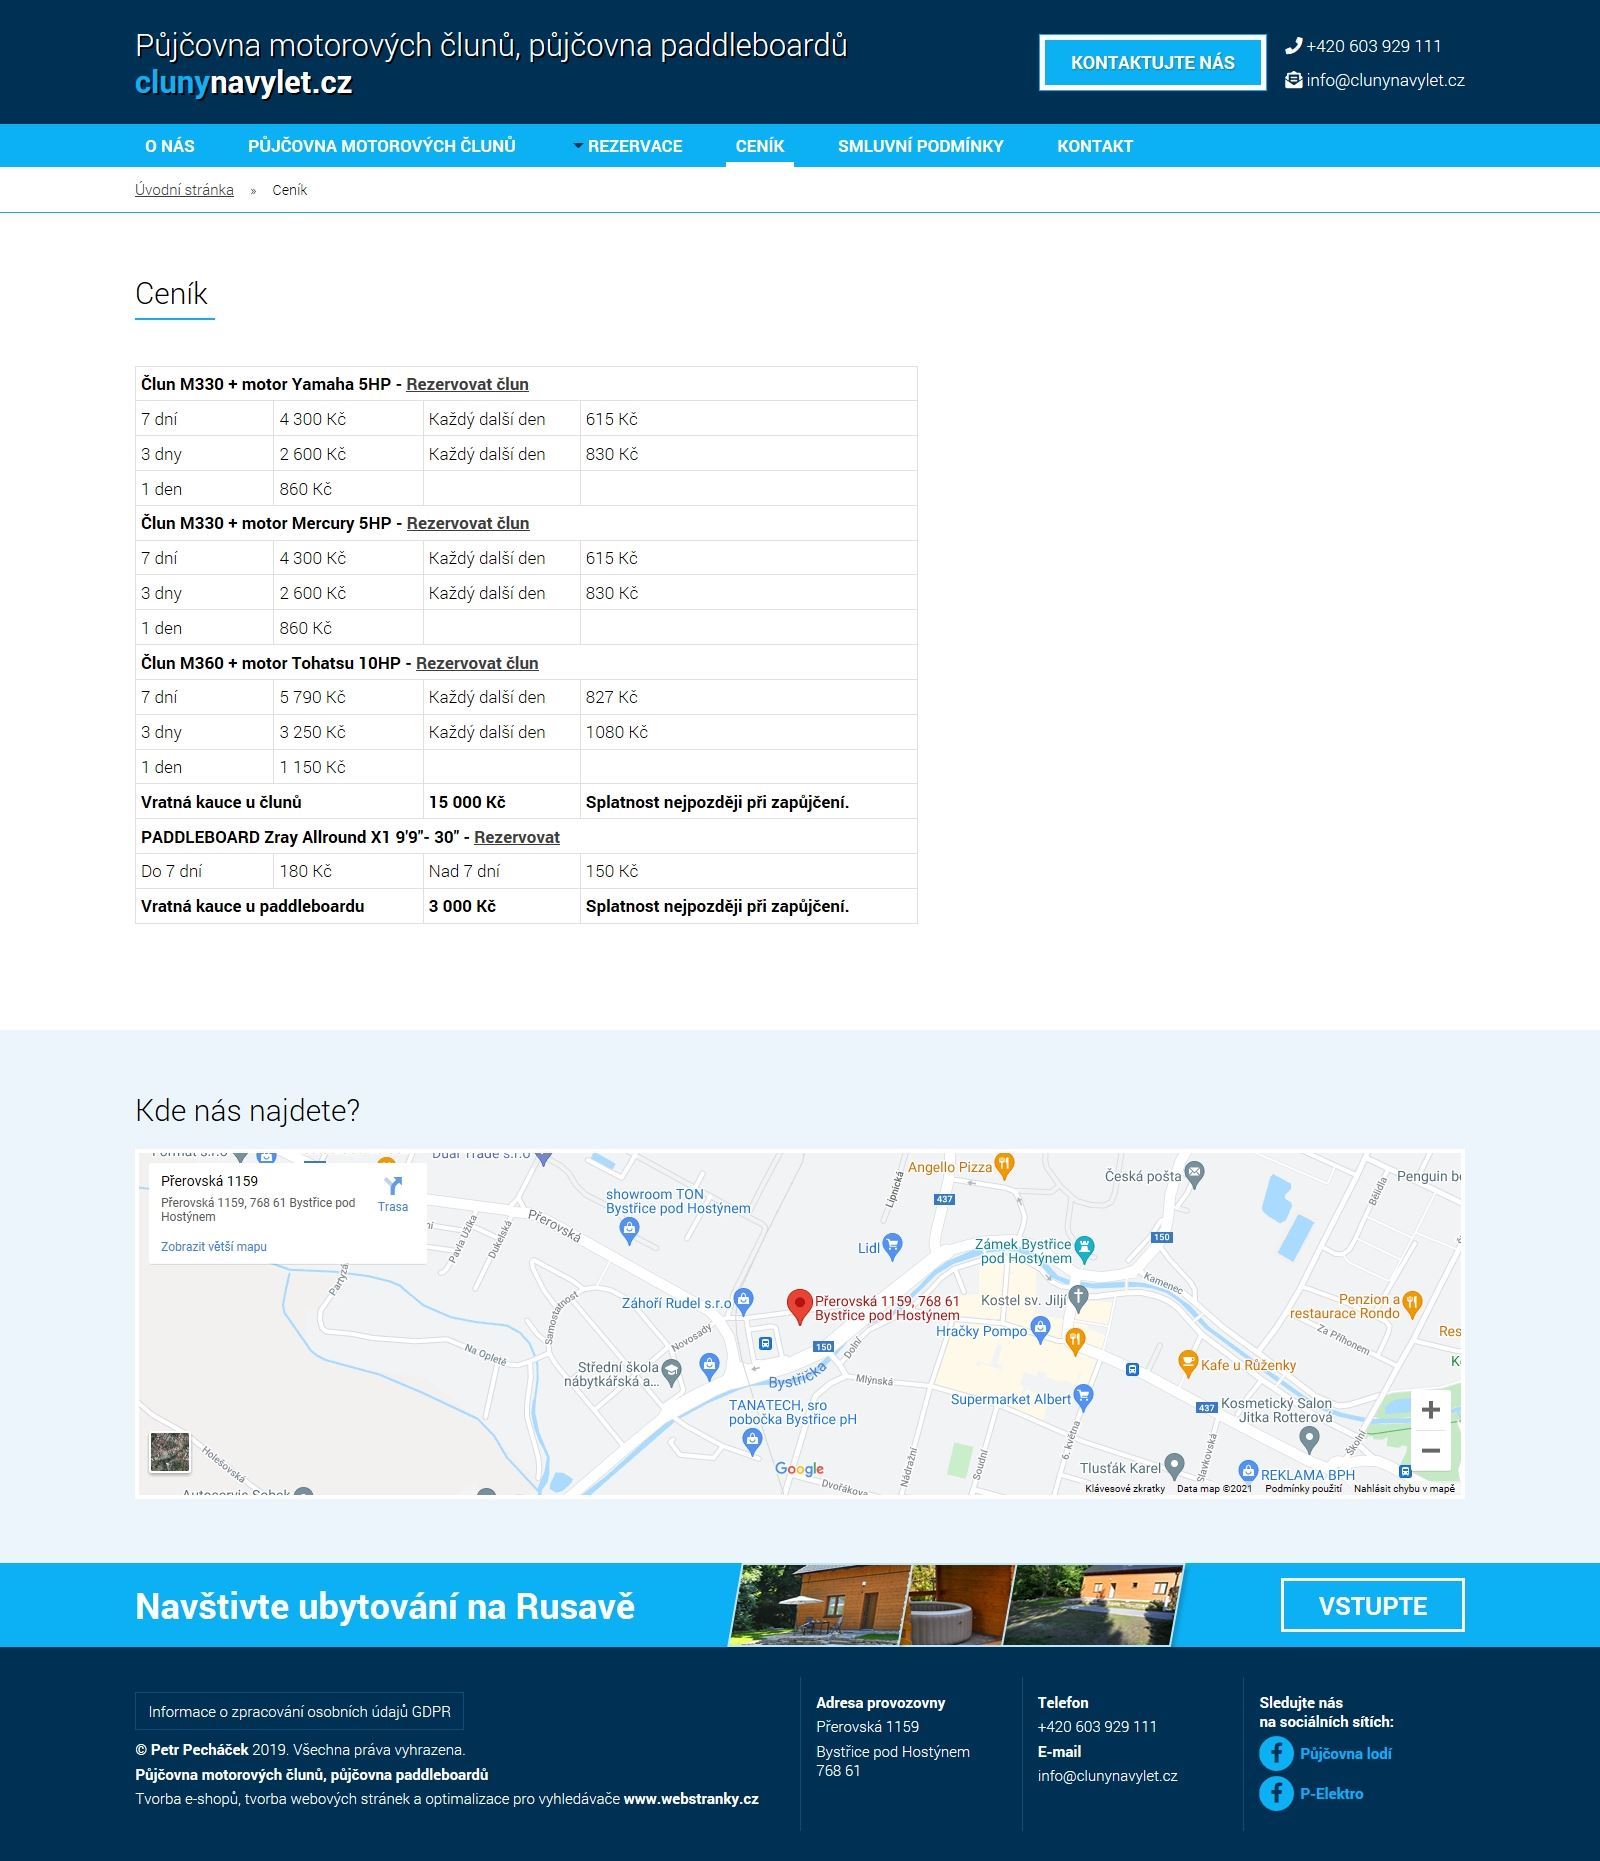This screenshot has height=1861, width=1600.
Task: Reserve the Yamaha 5HP boat link
Action: pyautogui.click(x=467, y=384)
